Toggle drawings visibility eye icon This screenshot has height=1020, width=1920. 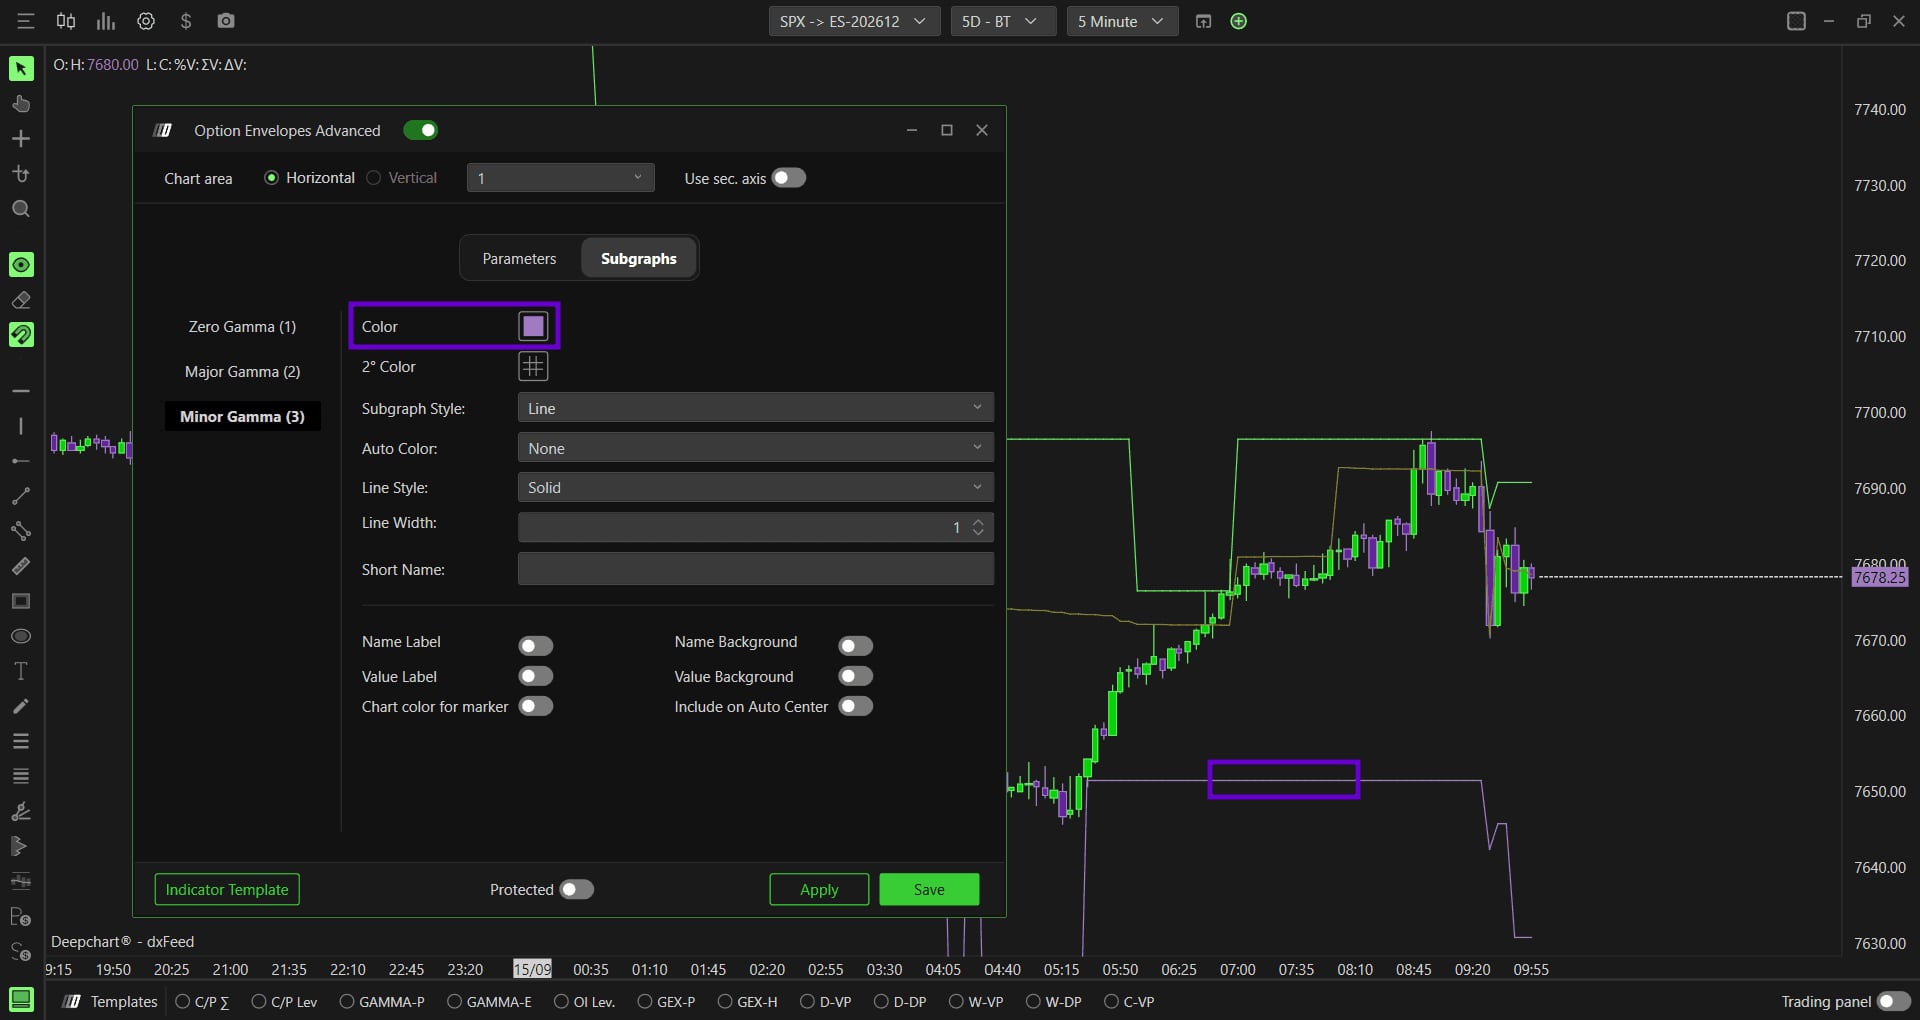pyautogui.click(x=21, y=264)
